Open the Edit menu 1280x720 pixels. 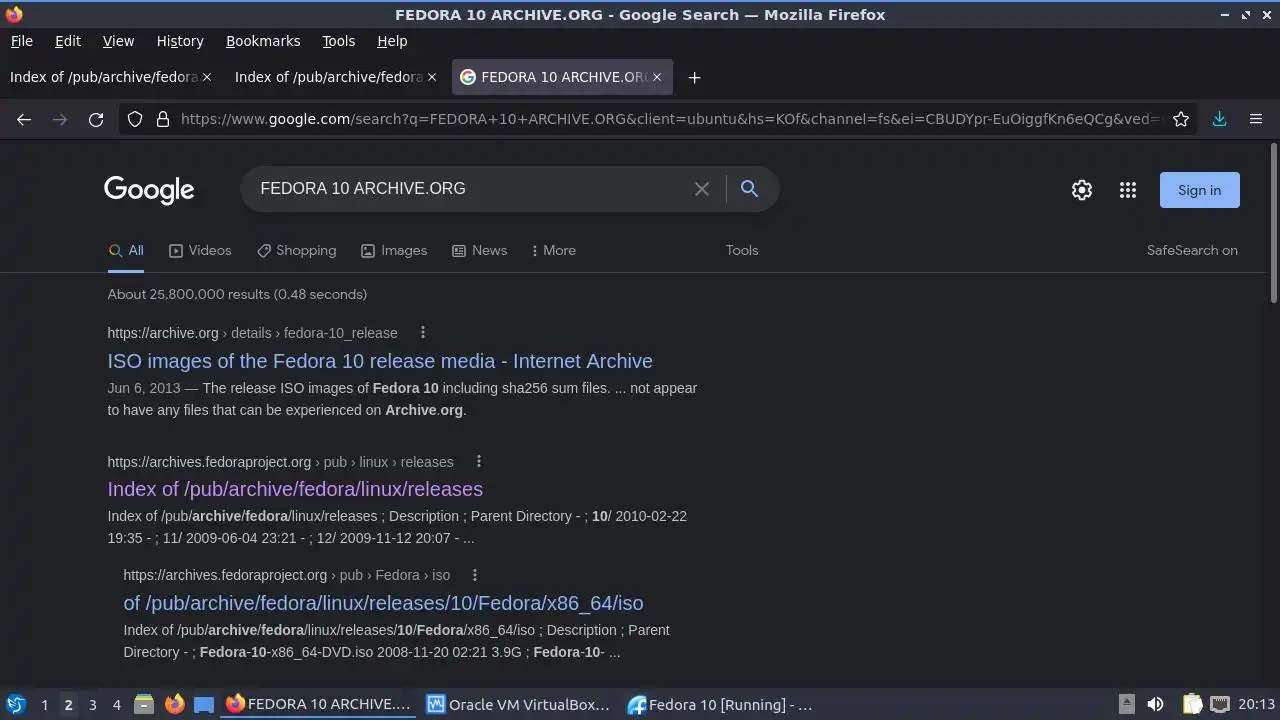point(68,41)
